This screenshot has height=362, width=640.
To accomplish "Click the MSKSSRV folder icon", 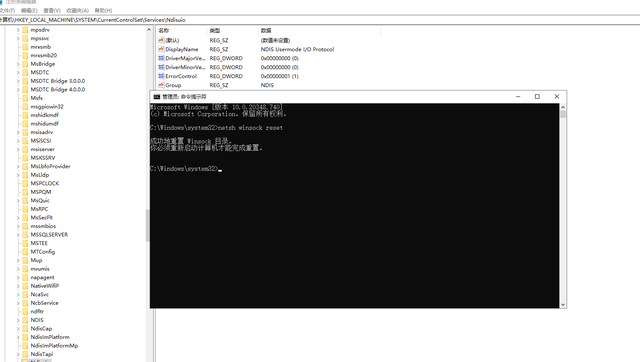I will pos(25,158).
